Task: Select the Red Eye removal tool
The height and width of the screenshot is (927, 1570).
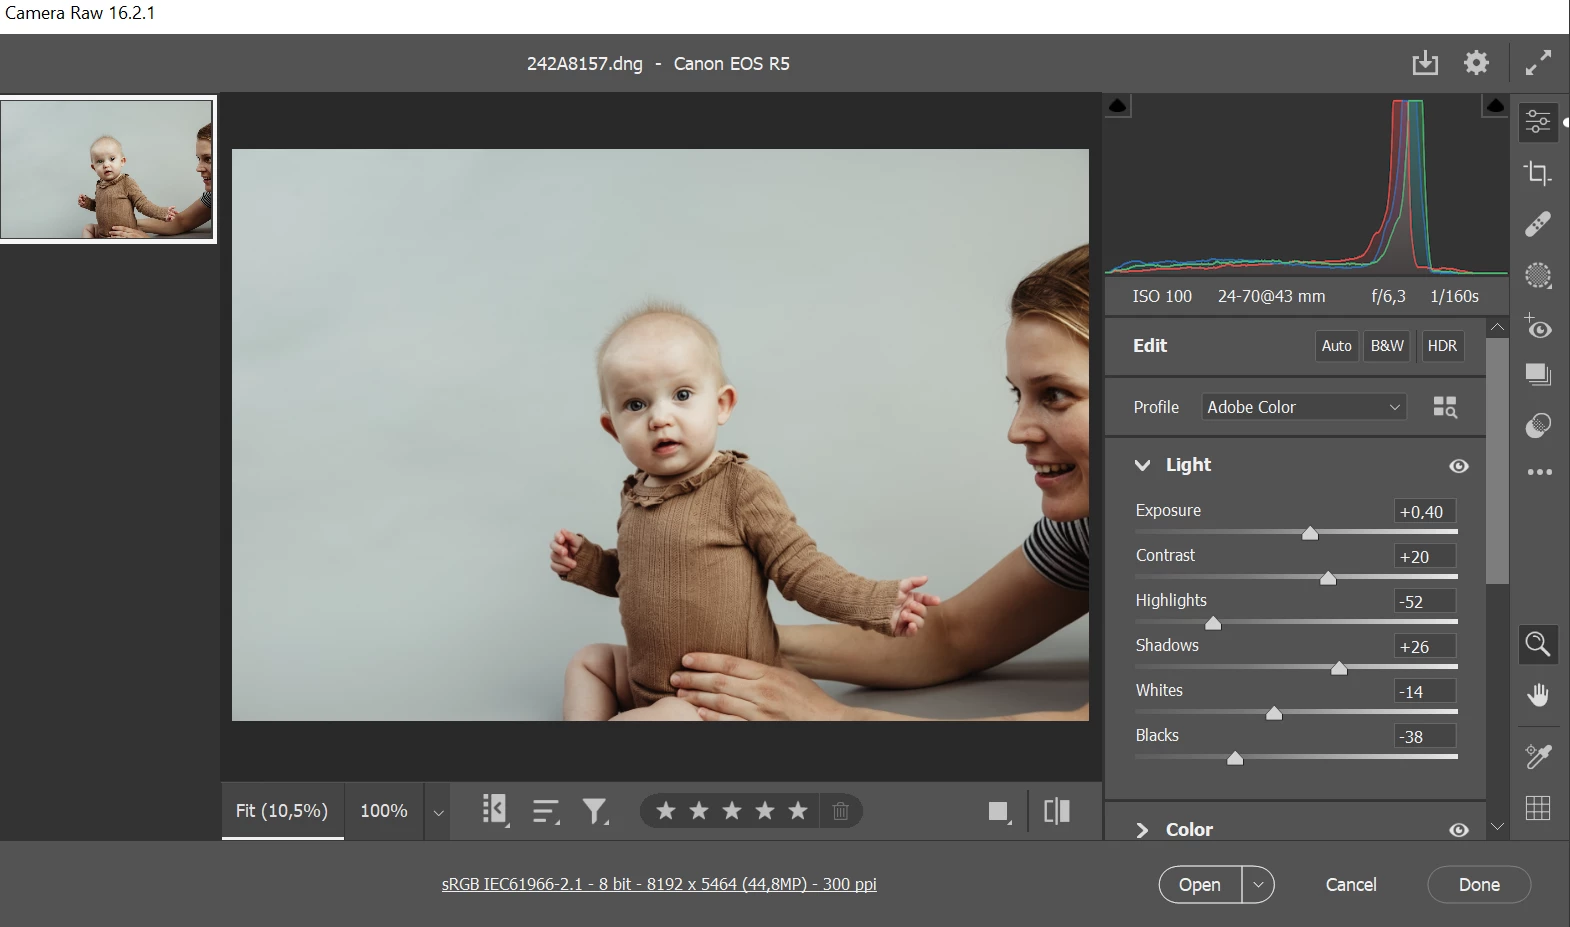Action: tap(1537, 327)
